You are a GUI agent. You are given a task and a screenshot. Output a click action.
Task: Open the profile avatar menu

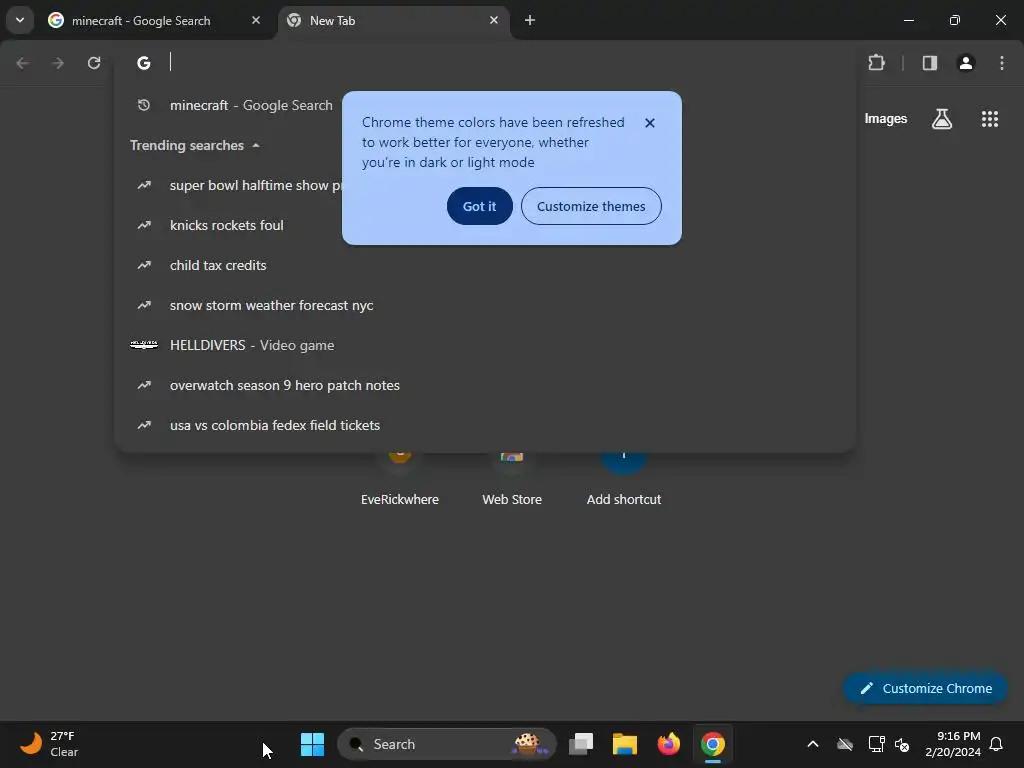point(966,63)
